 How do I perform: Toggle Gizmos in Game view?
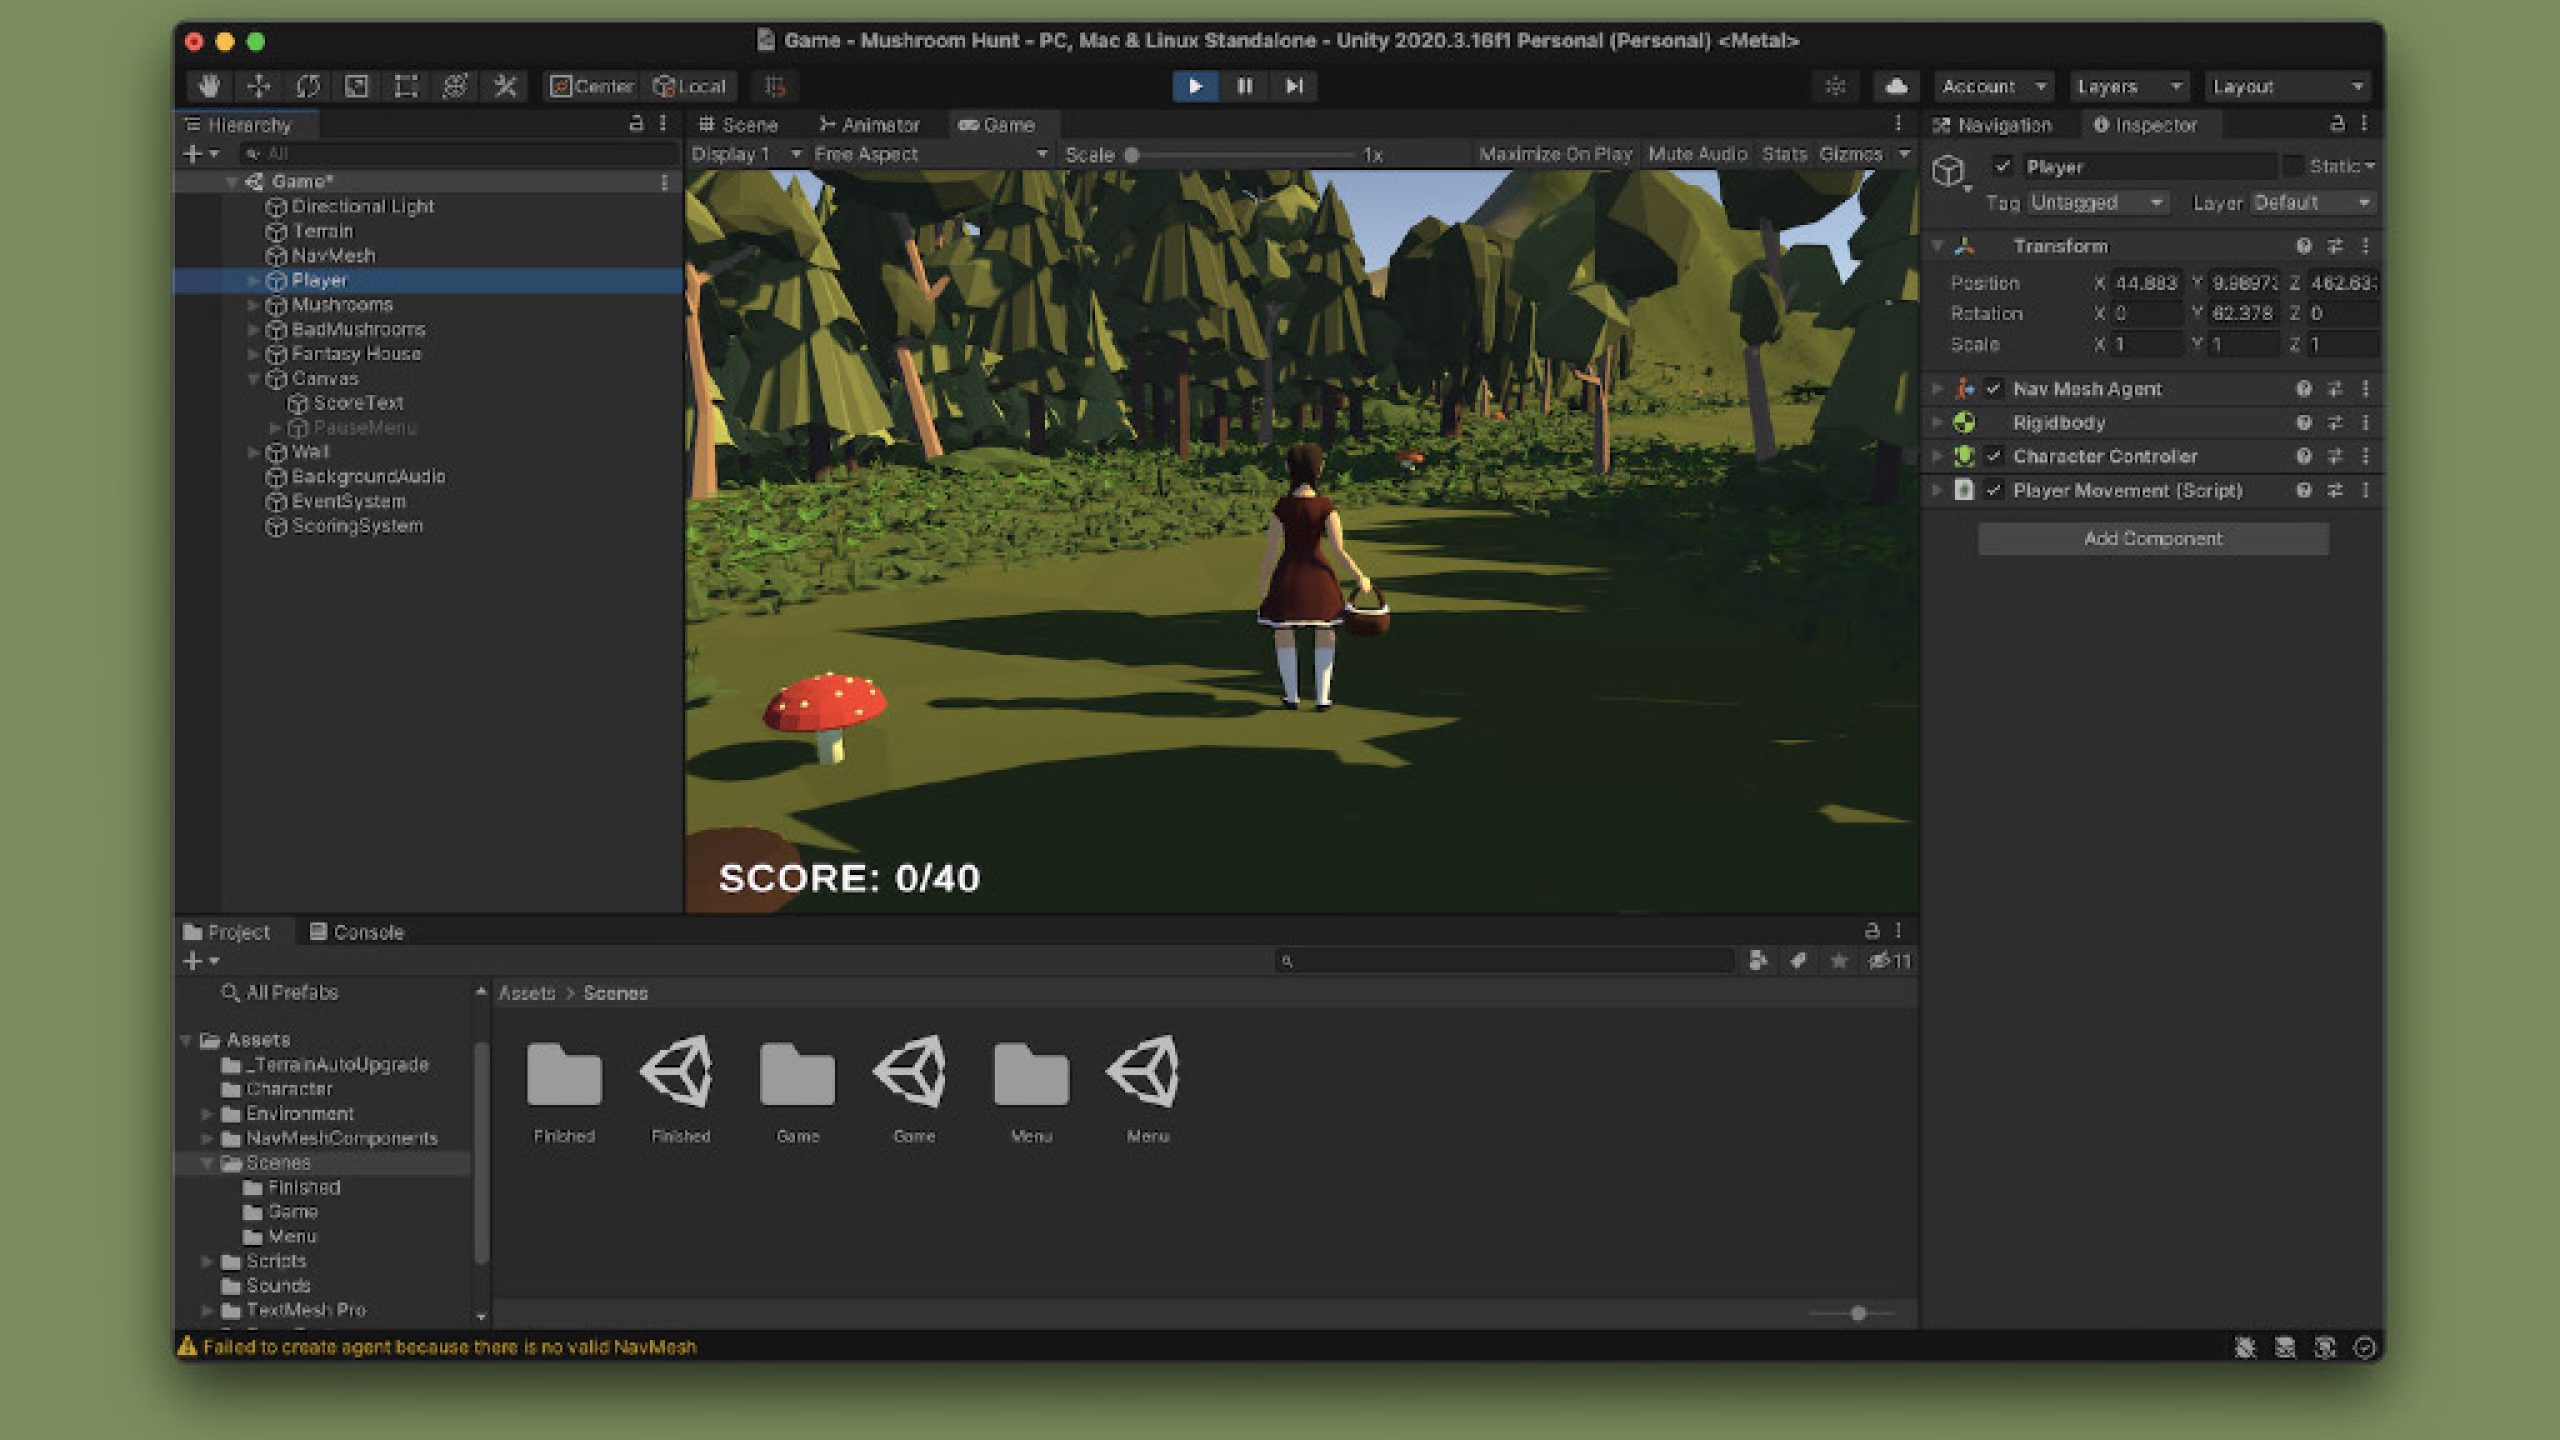(1851, 154)
